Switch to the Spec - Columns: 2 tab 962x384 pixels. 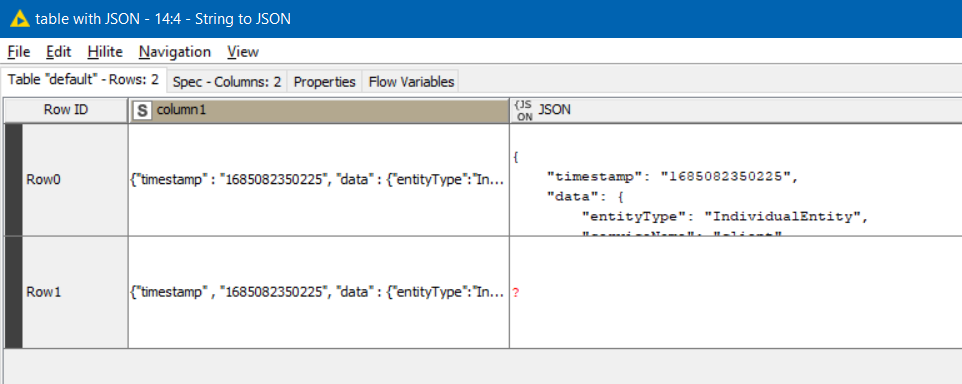227,82
